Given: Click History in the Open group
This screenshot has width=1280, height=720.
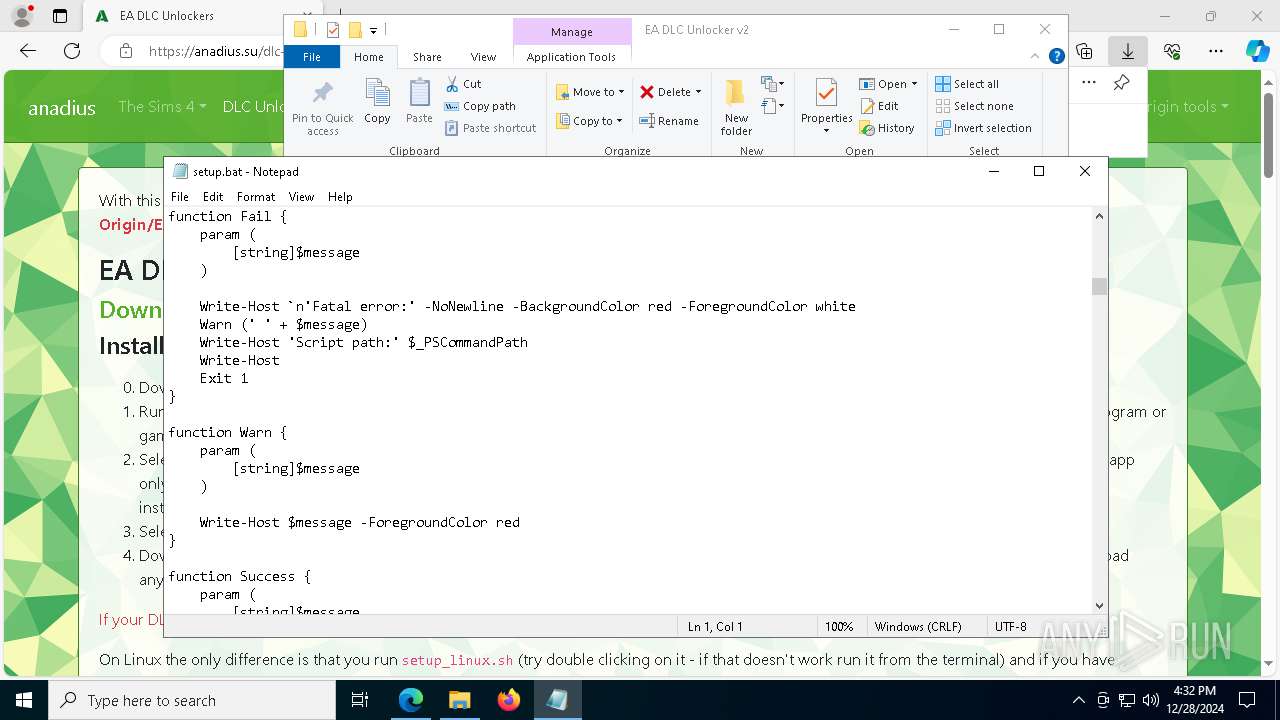Looking at the screenshot, I should 887,128.
